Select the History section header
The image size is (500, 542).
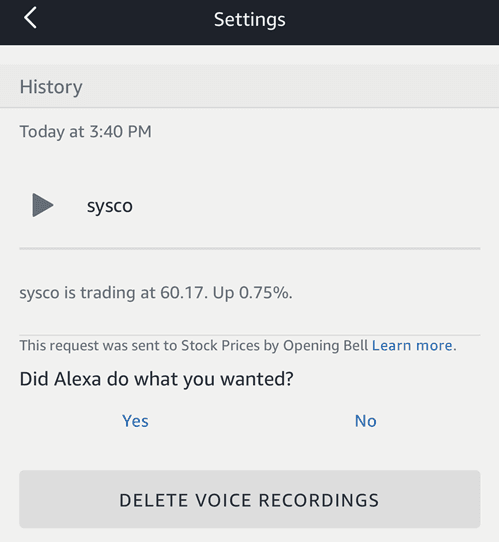250,86
